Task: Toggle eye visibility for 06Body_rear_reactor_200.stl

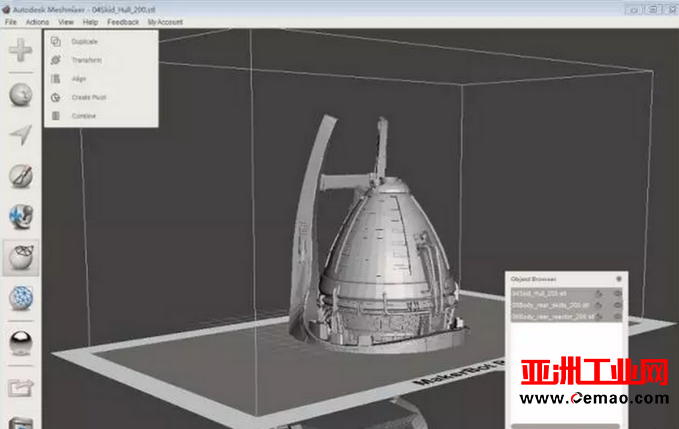Action: pos(617,317)
